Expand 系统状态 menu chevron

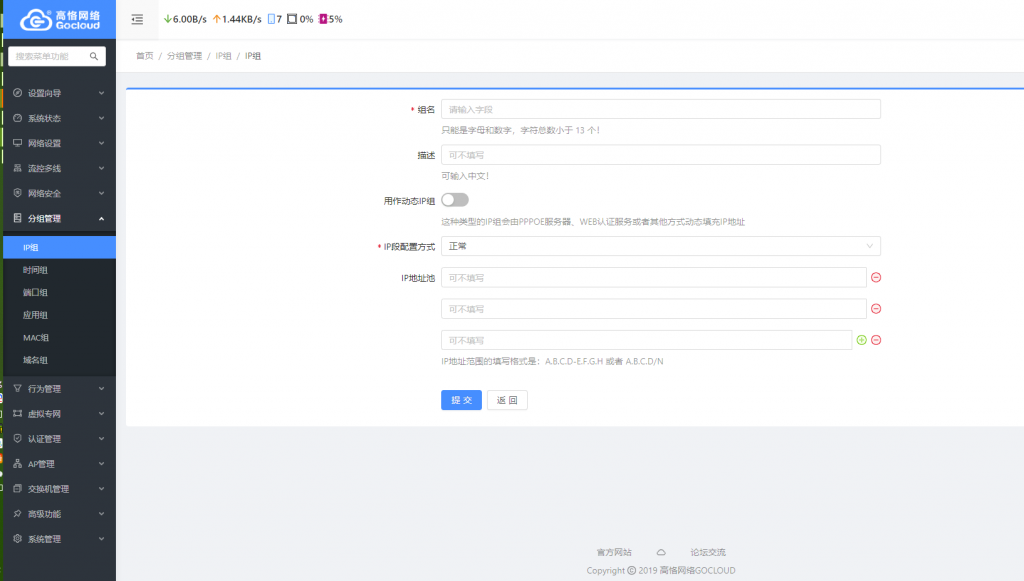[101, 118]
